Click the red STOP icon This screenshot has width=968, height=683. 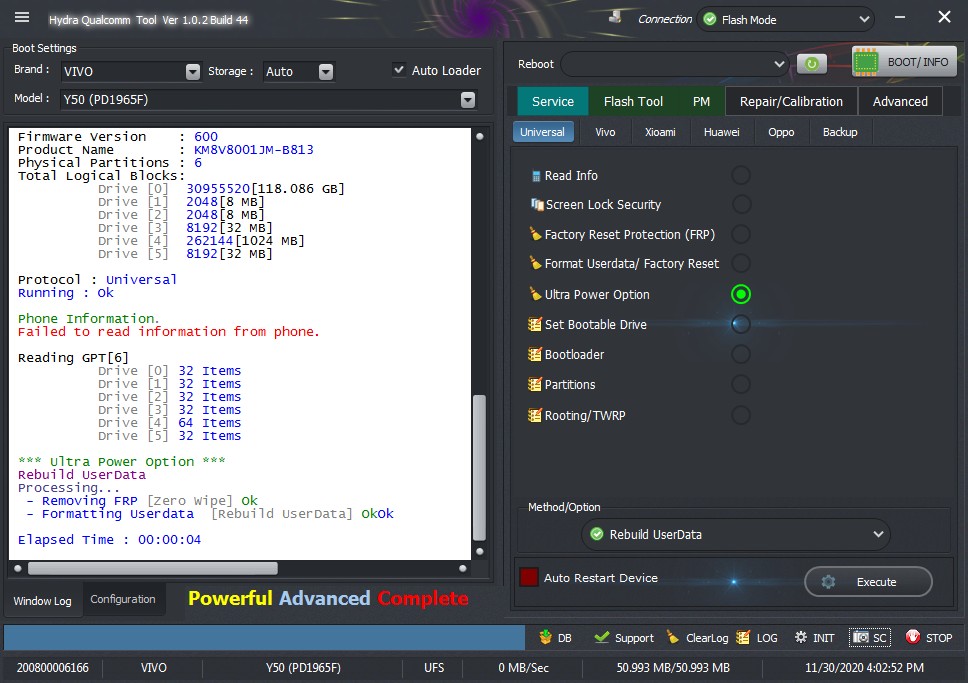[x=913, y=637]
